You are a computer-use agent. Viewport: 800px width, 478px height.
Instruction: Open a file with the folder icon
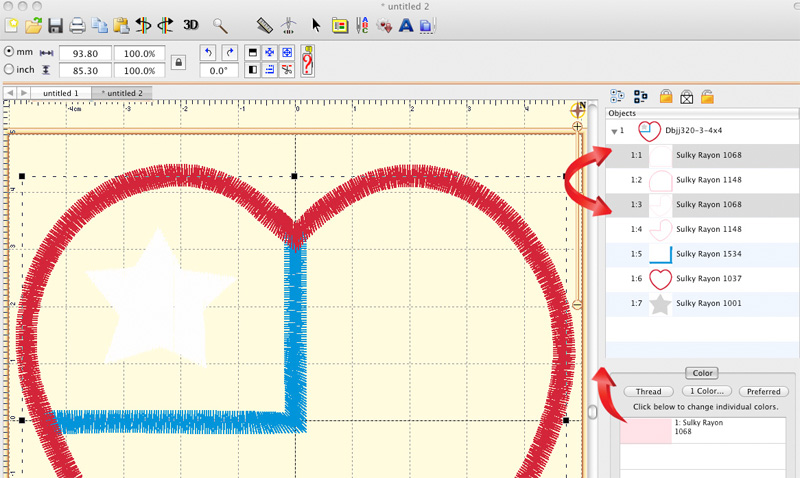33,25
